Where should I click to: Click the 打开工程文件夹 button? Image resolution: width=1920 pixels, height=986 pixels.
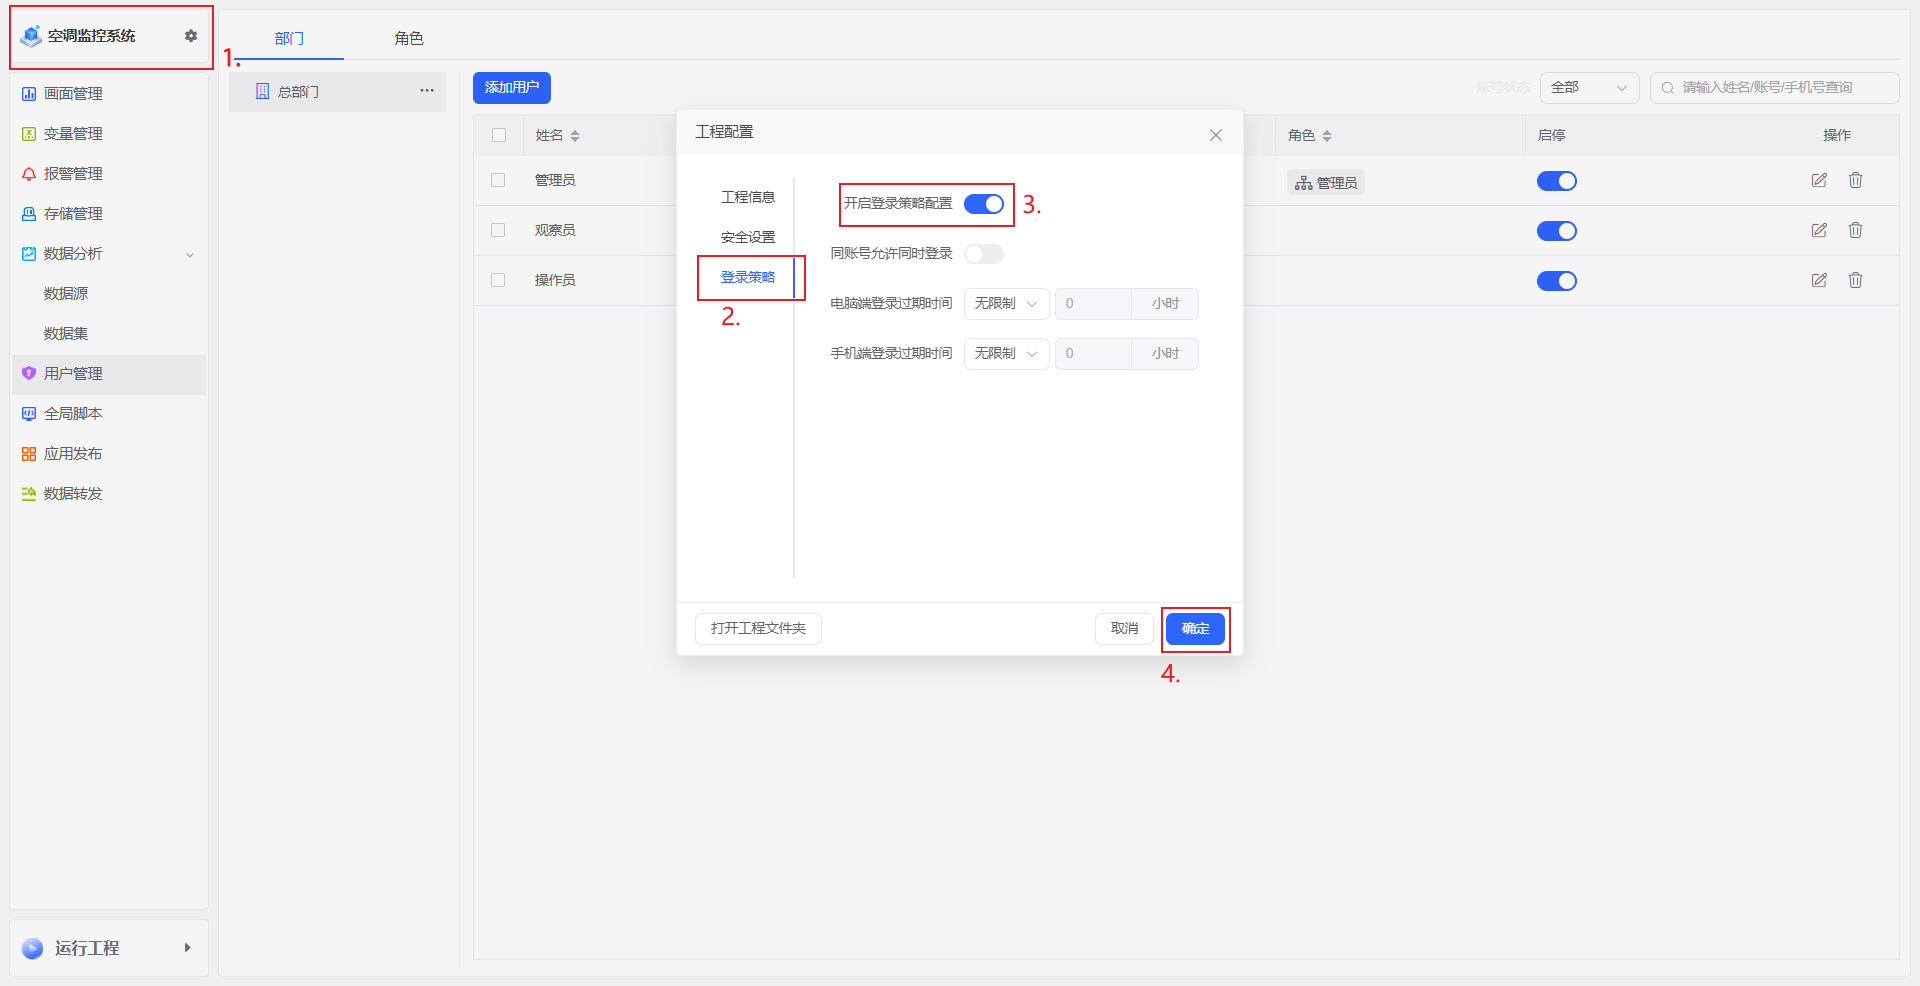pyautogui.click(x=758, y=629)
